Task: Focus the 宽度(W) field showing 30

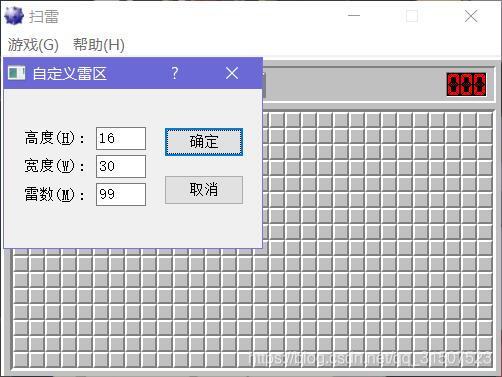Action: tap(121, 166)
